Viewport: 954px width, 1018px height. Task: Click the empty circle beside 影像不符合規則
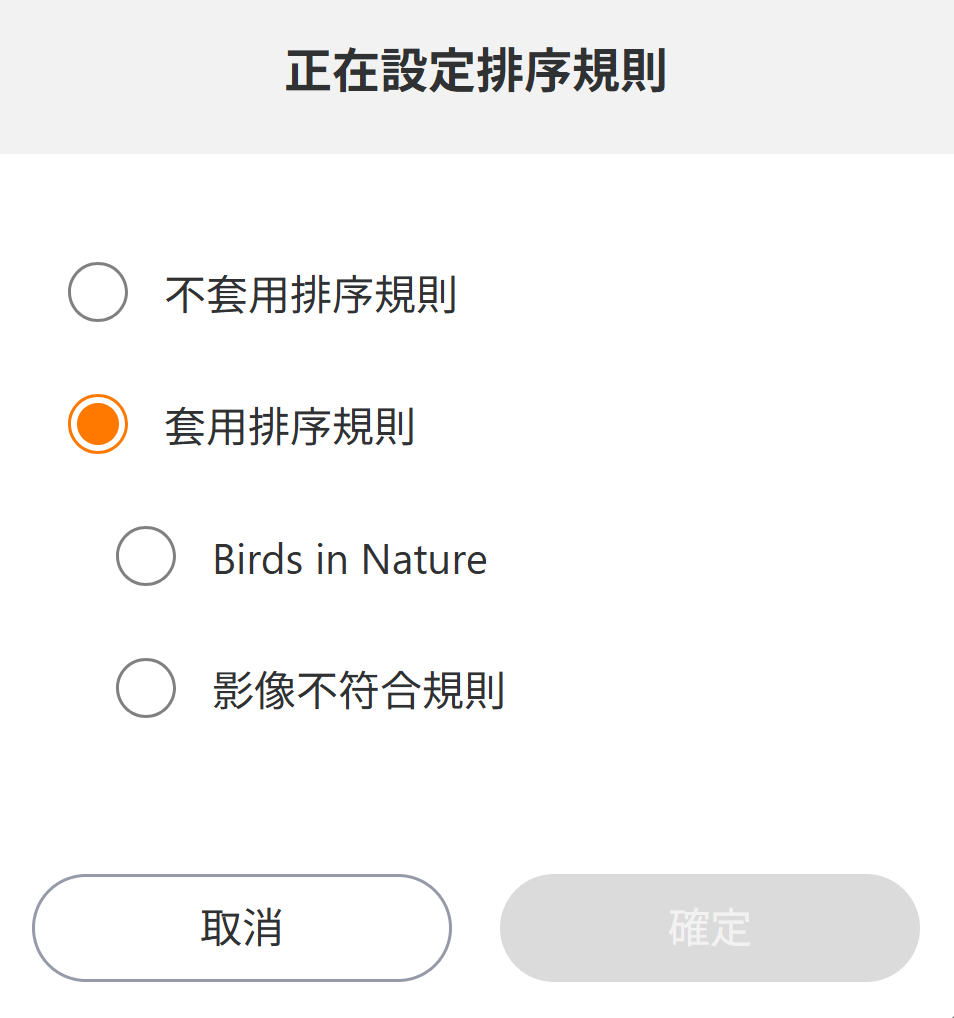pyautogui.click(x=146, y=688)
